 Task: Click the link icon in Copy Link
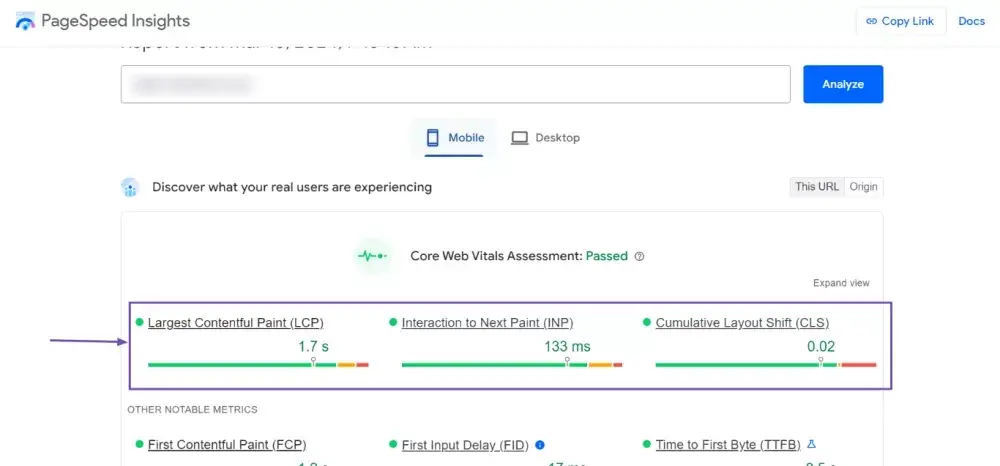click(871, 21)
